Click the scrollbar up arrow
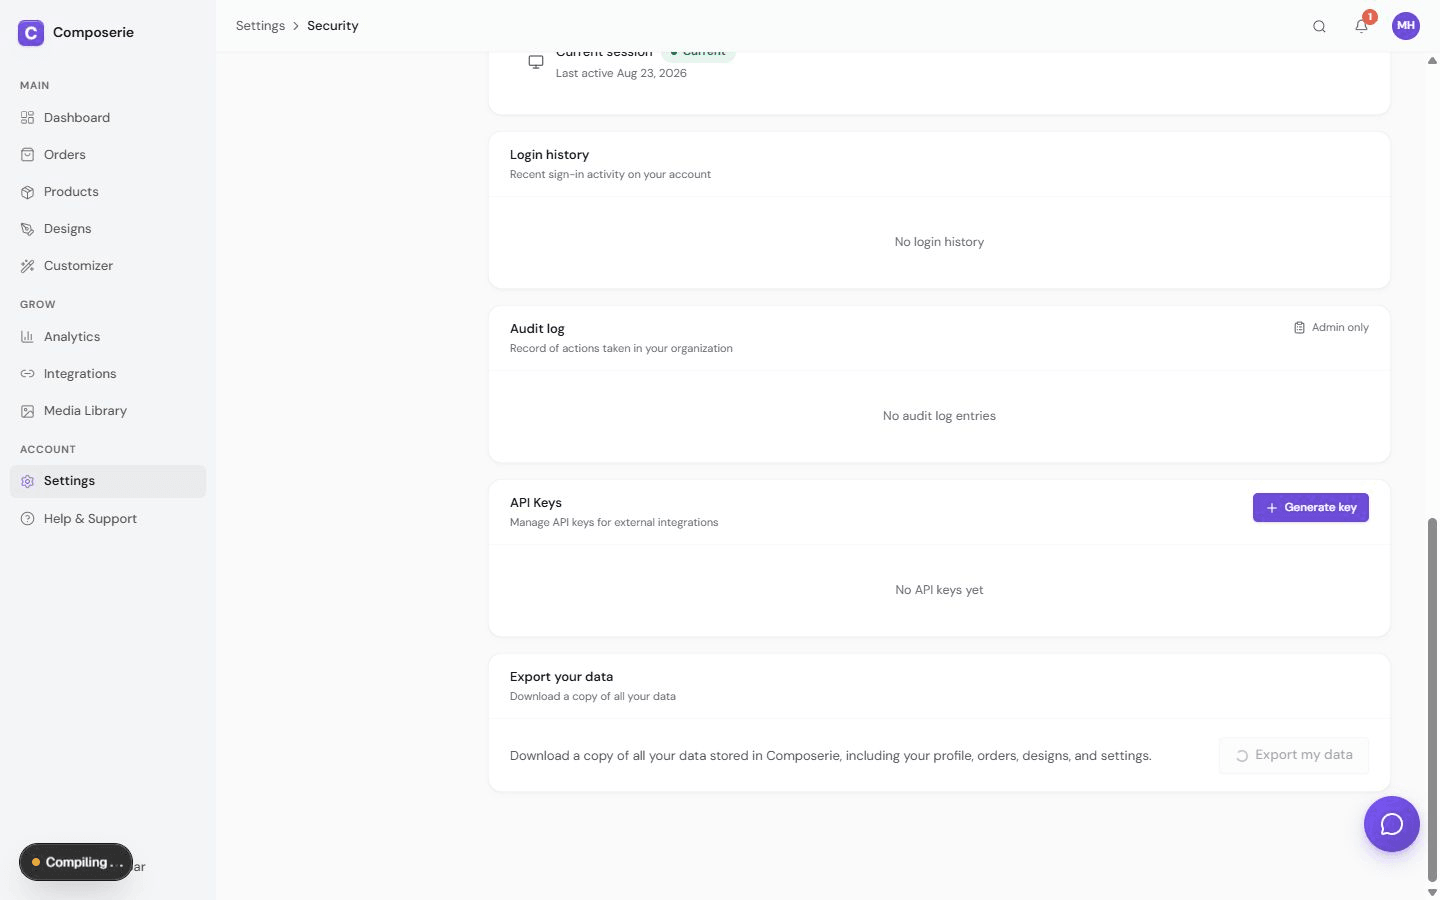 [x=1432, y=61]
